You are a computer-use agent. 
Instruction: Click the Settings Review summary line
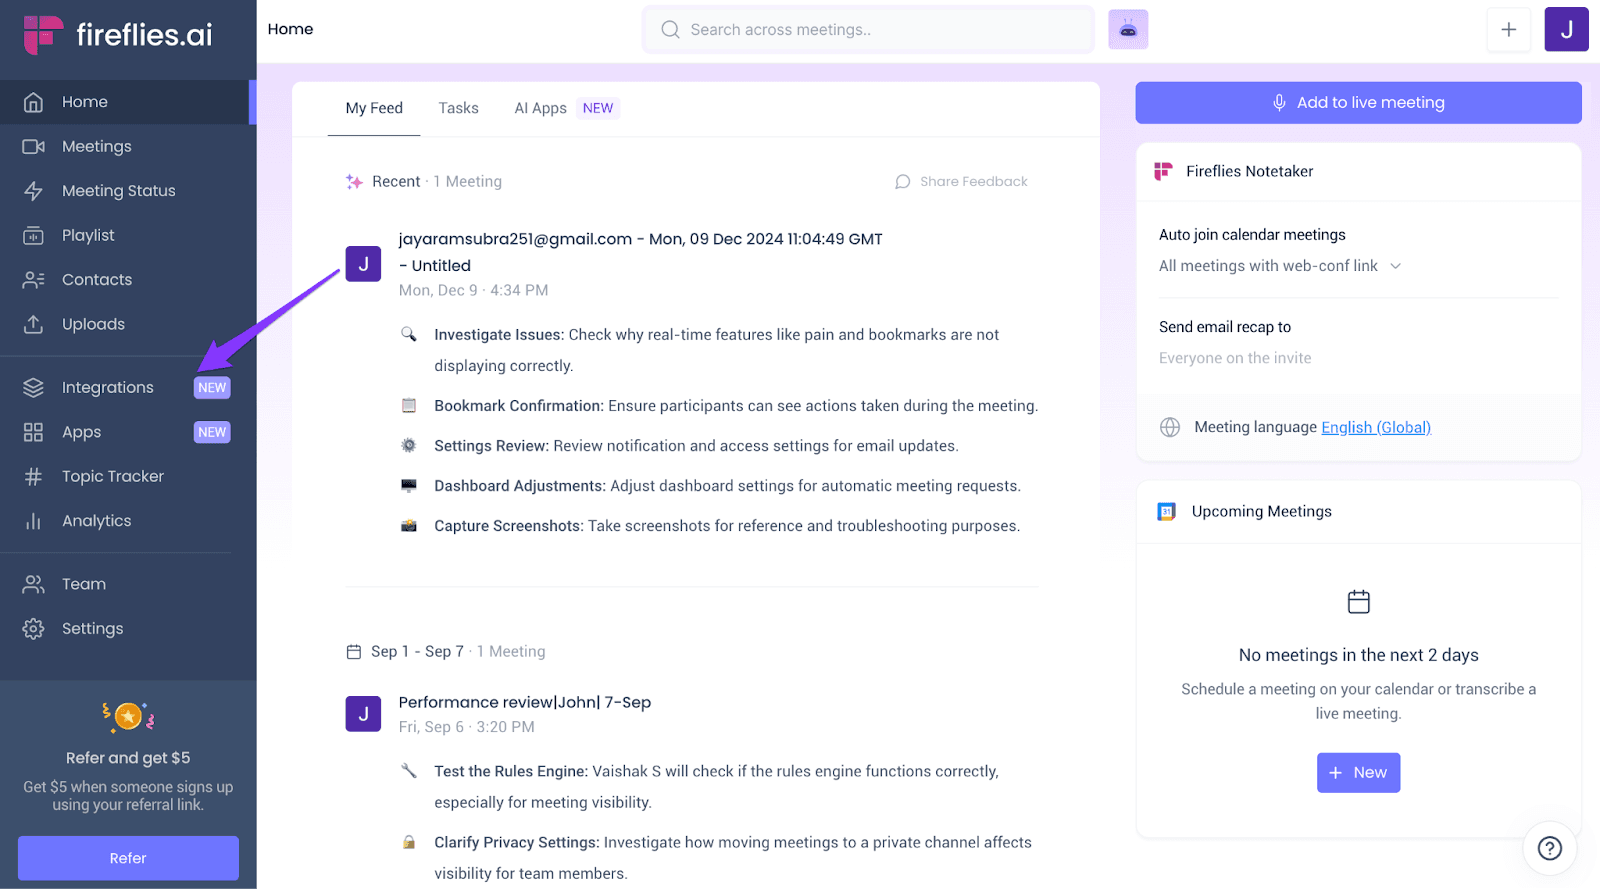tap(696, 446)
